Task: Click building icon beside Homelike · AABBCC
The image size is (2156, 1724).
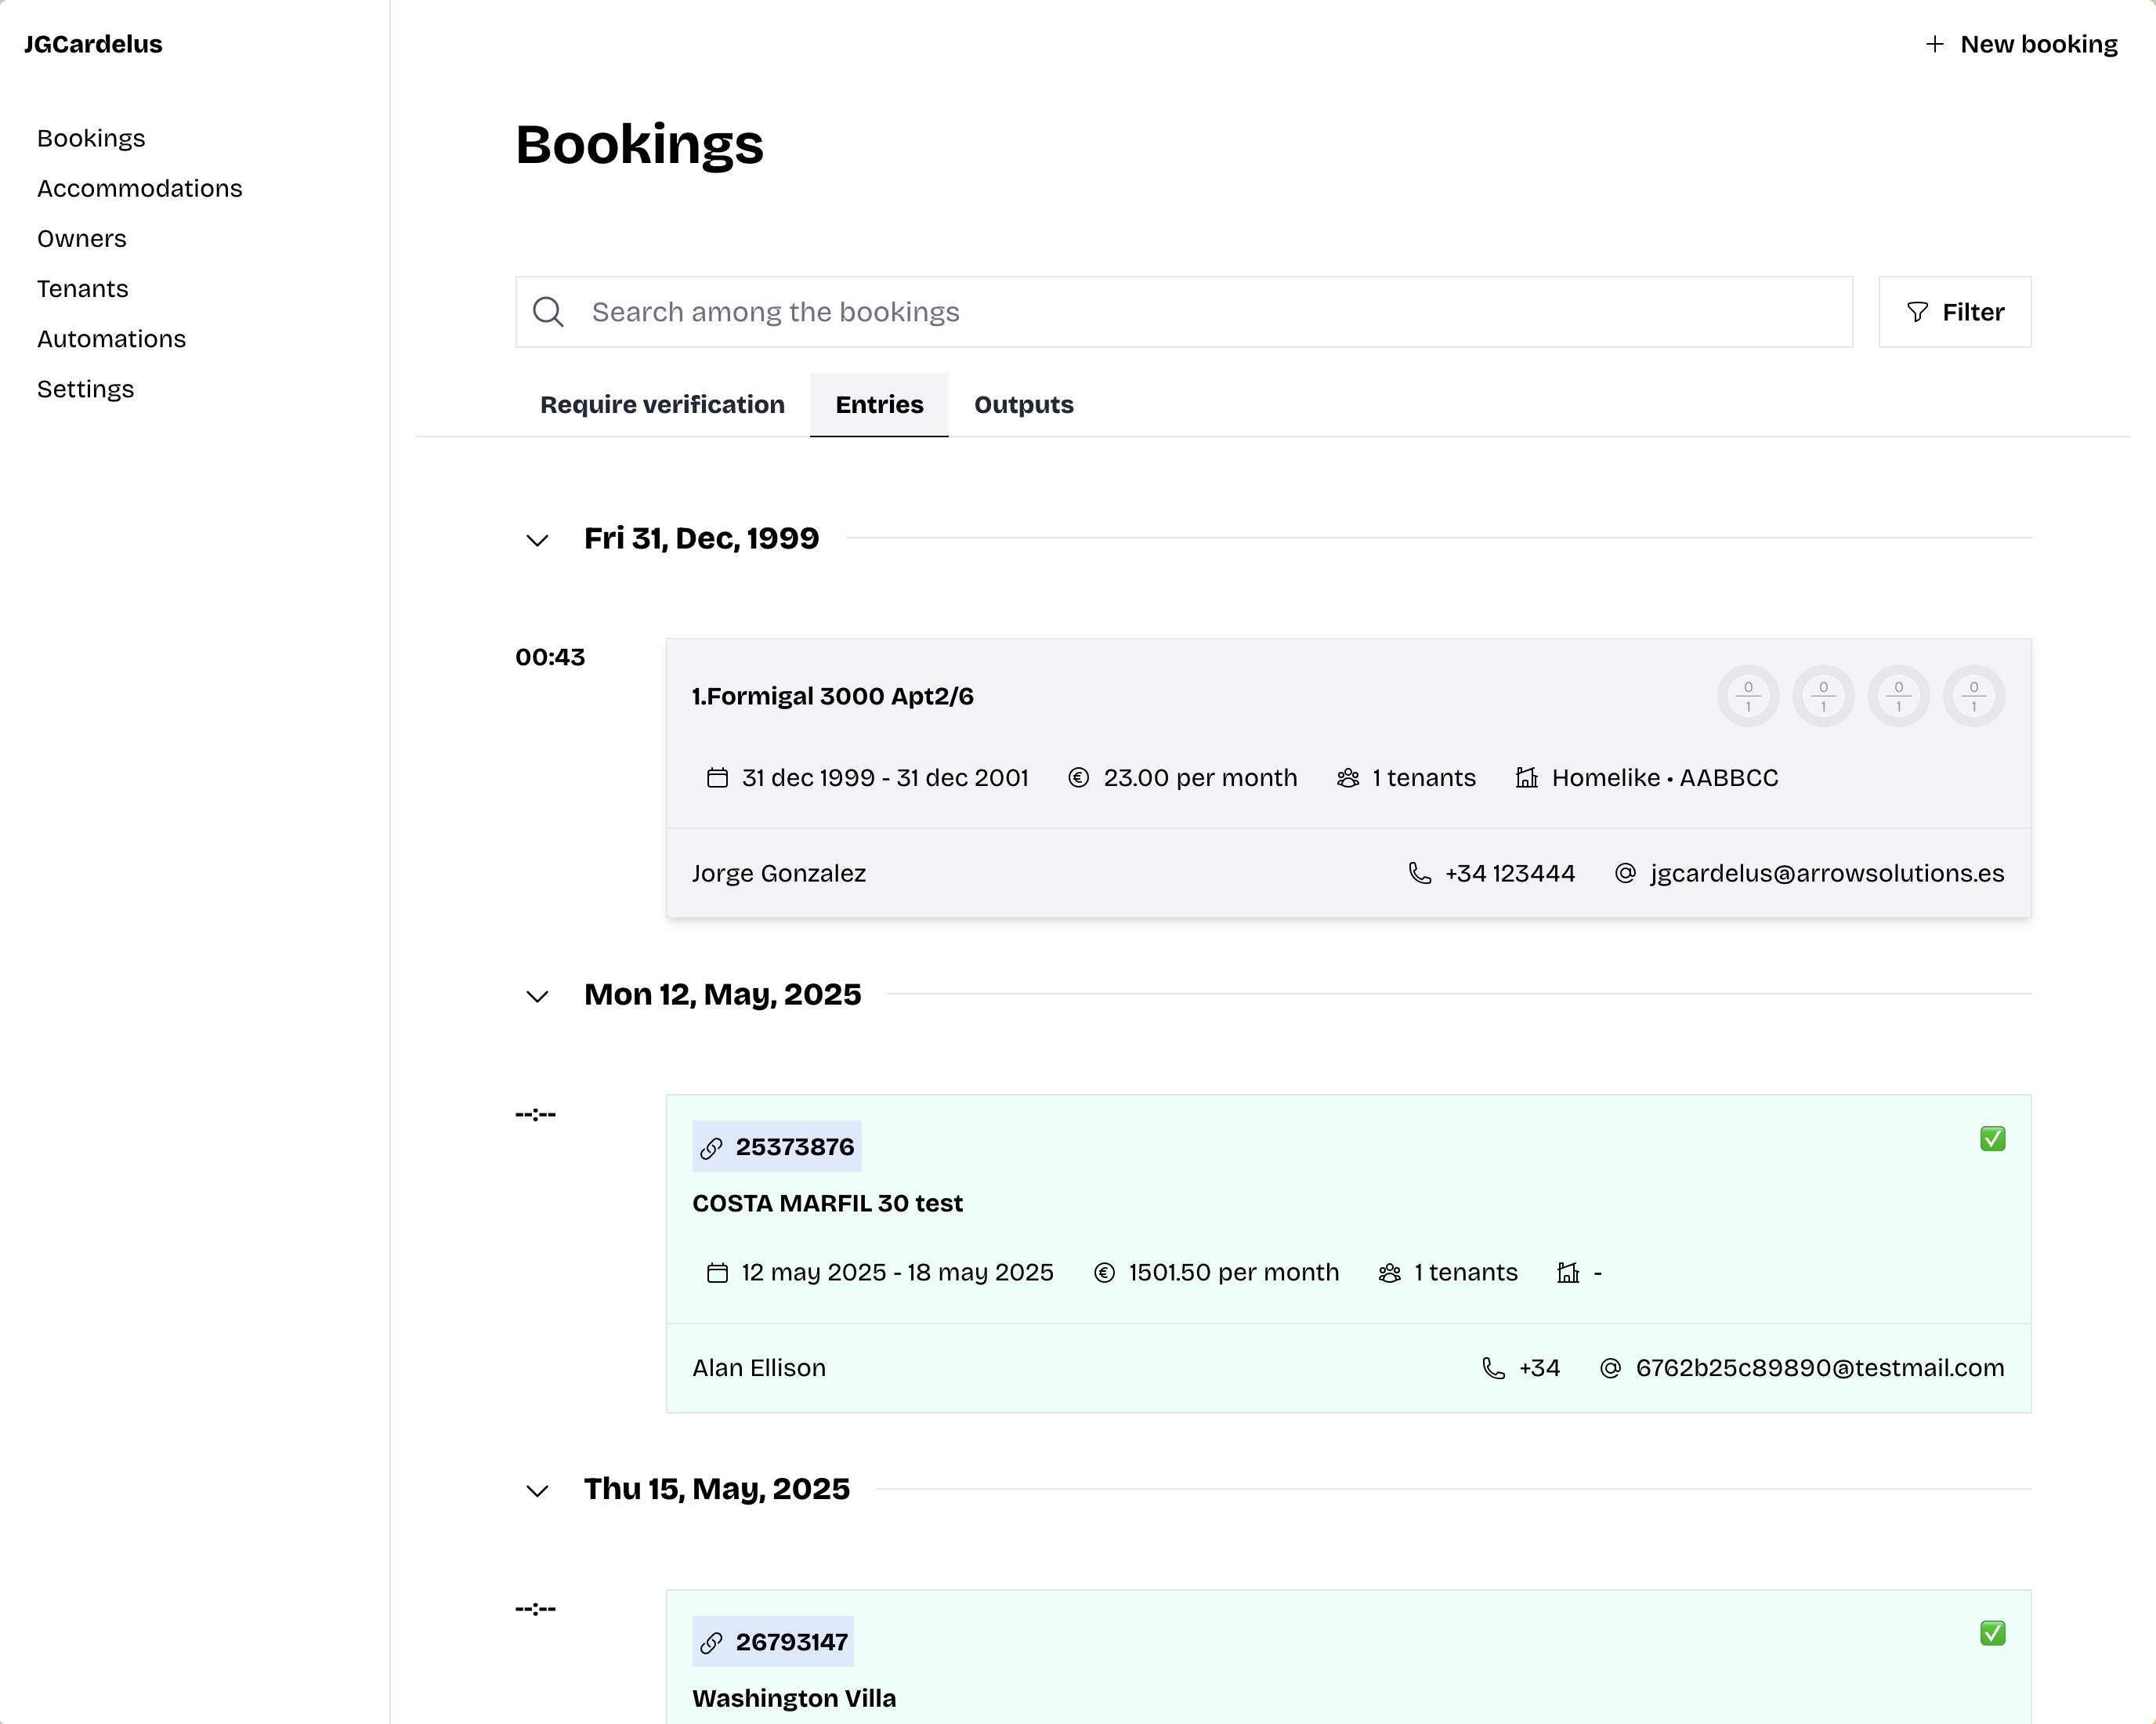Action: tap(1526, 778)
